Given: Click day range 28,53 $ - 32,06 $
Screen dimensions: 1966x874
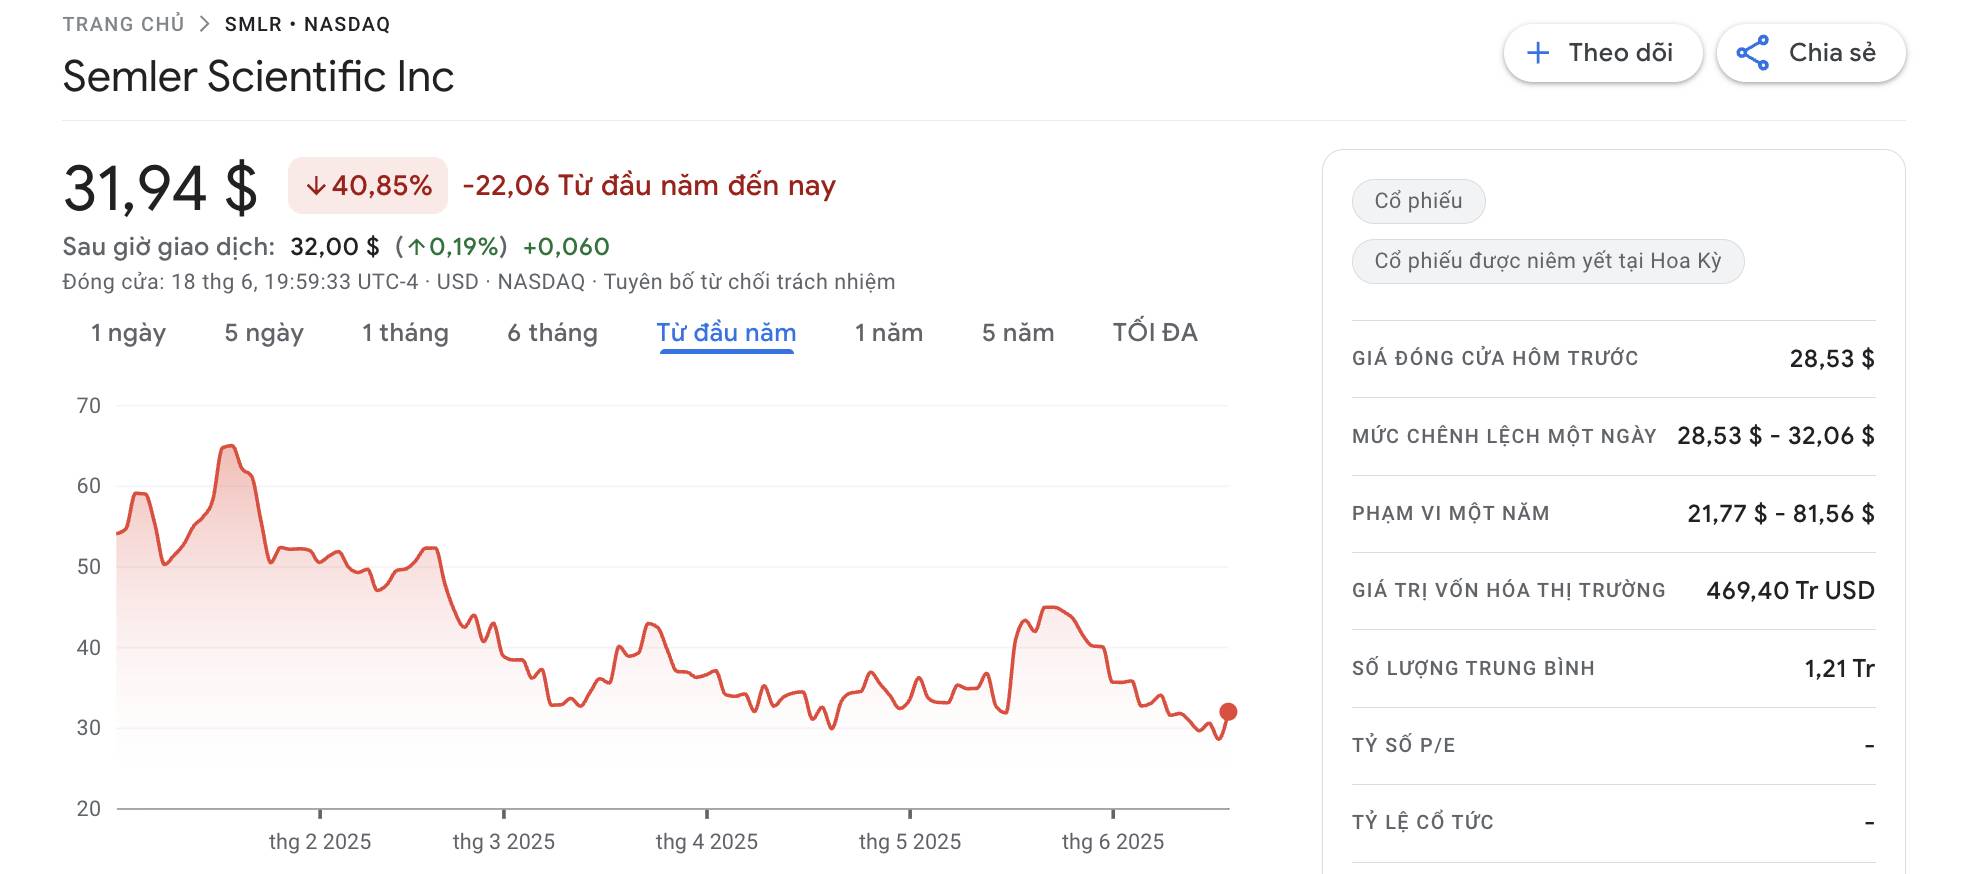Looking at the screenshot, I should 1776,436.
